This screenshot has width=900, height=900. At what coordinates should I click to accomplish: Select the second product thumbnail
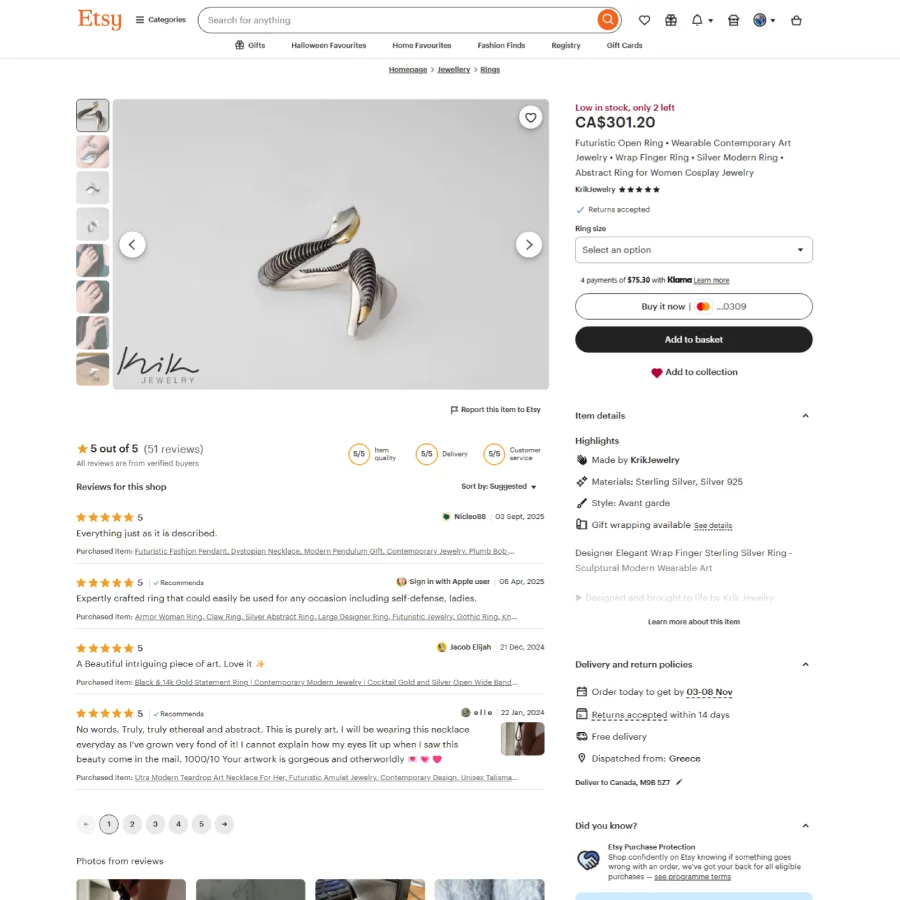[x=92, y=152]
